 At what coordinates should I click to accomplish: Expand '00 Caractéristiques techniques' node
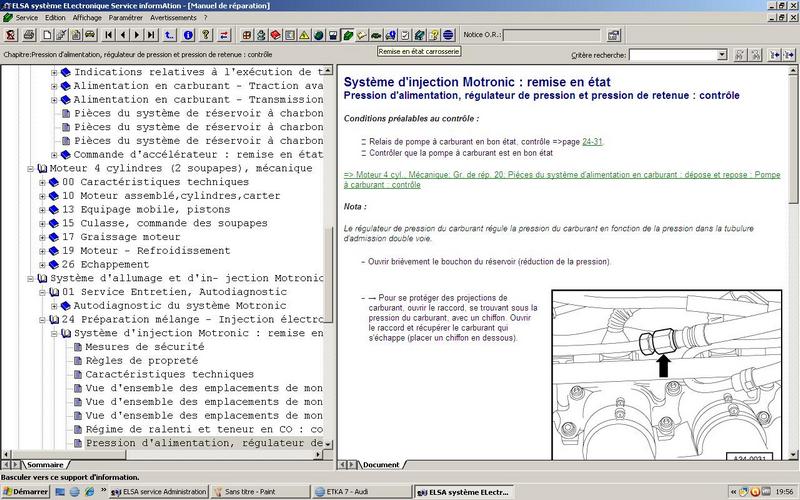coord(42,182)
